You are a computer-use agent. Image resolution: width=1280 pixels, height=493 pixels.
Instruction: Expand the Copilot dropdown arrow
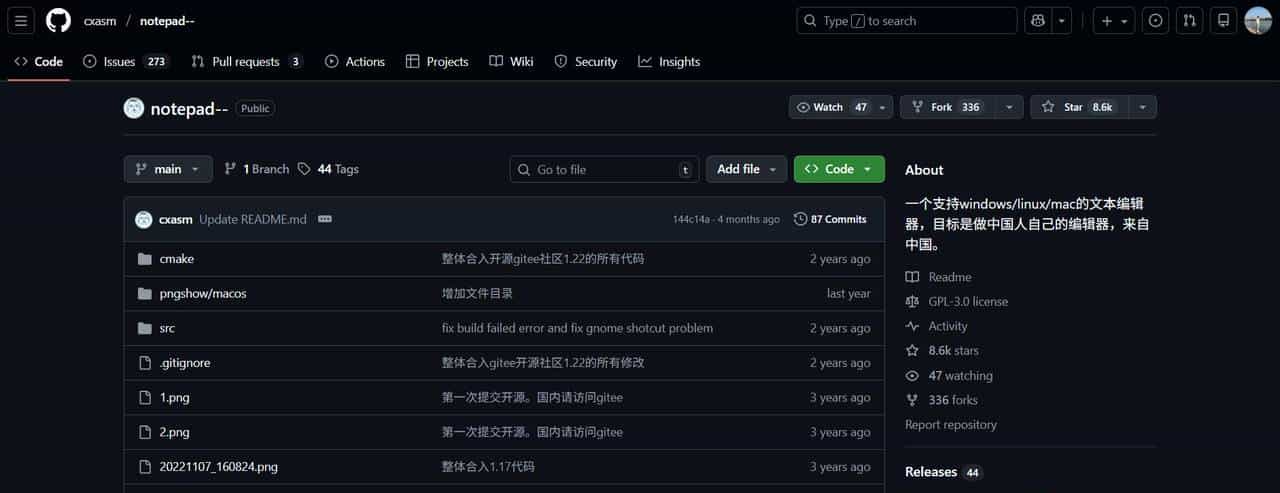[x=1062, y=21]
